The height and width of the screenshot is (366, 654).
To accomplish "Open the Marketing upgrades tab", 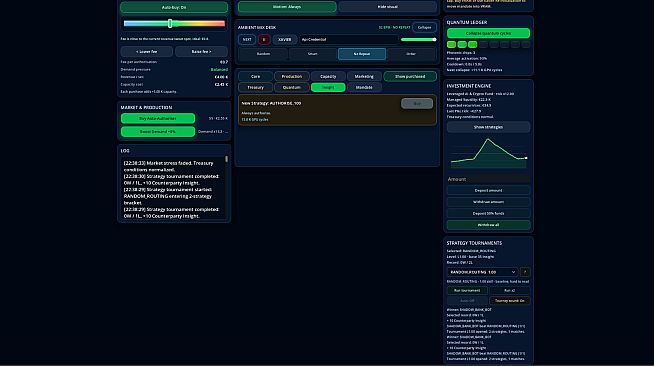I will tap(364, 76).
